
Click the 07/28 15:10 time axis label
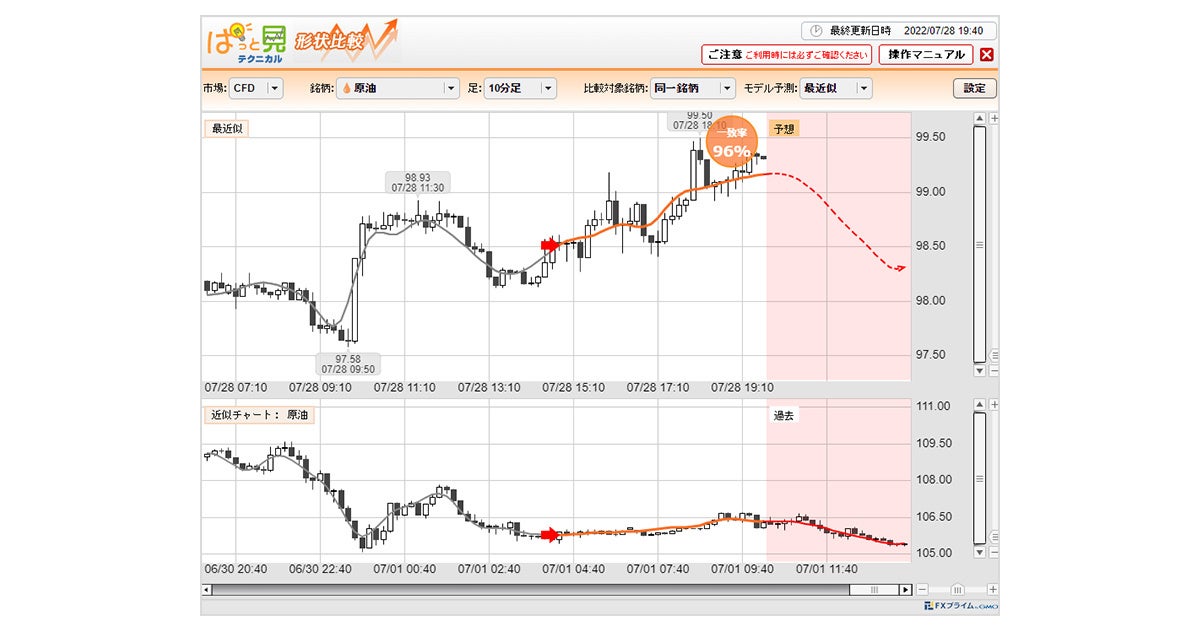[x=575, y=386]
